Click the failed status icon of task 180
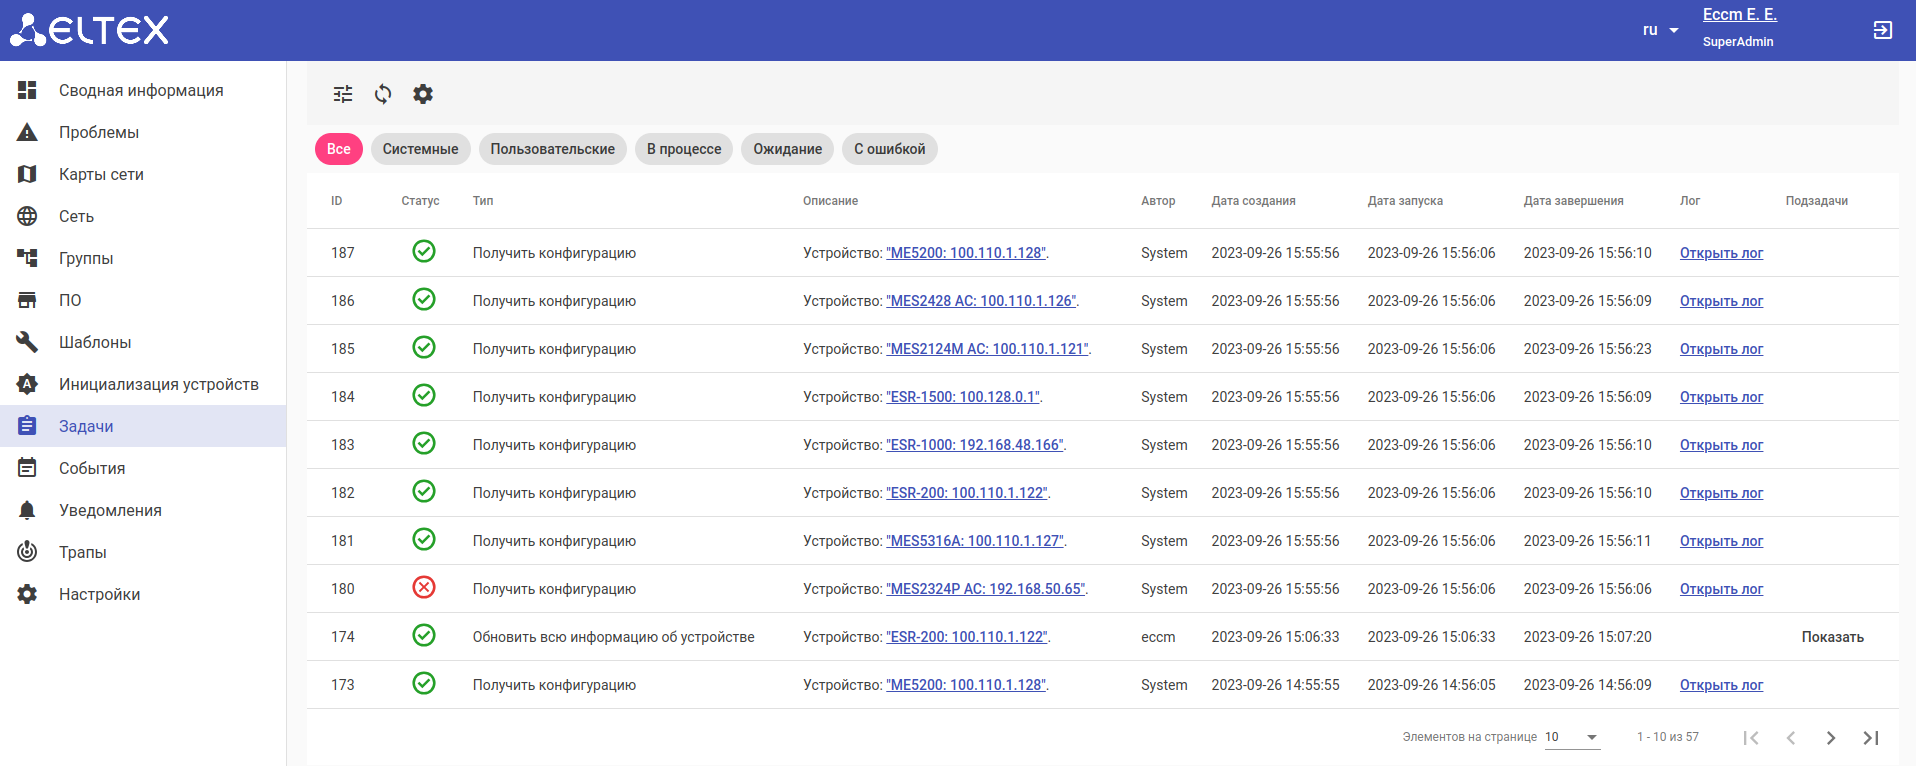This screenshot has width=1916, height=766. coord(424,588)
